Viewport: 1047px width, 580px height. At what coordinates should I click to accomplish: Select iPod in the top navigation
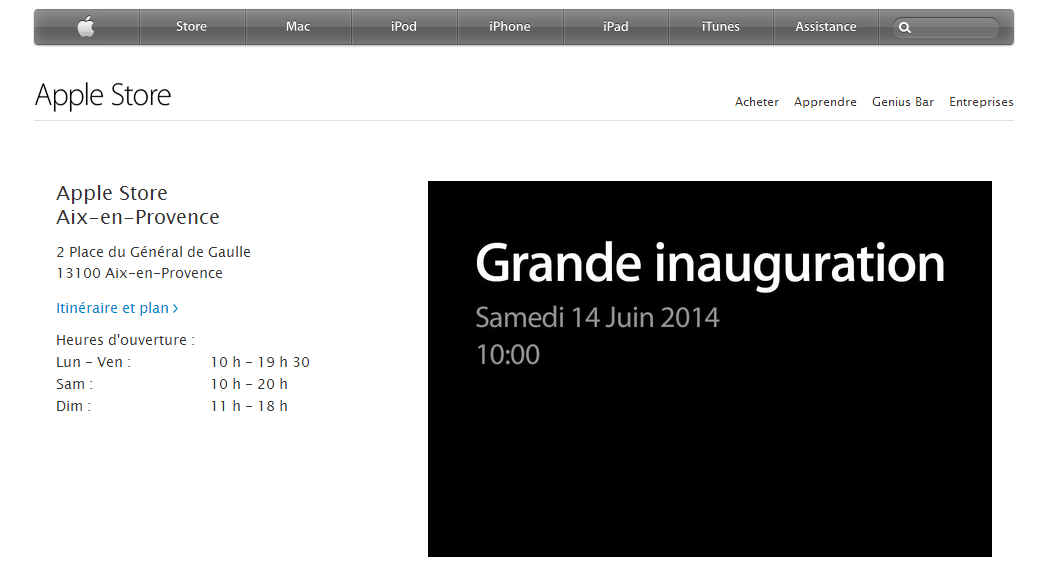[x=404, y=27]
